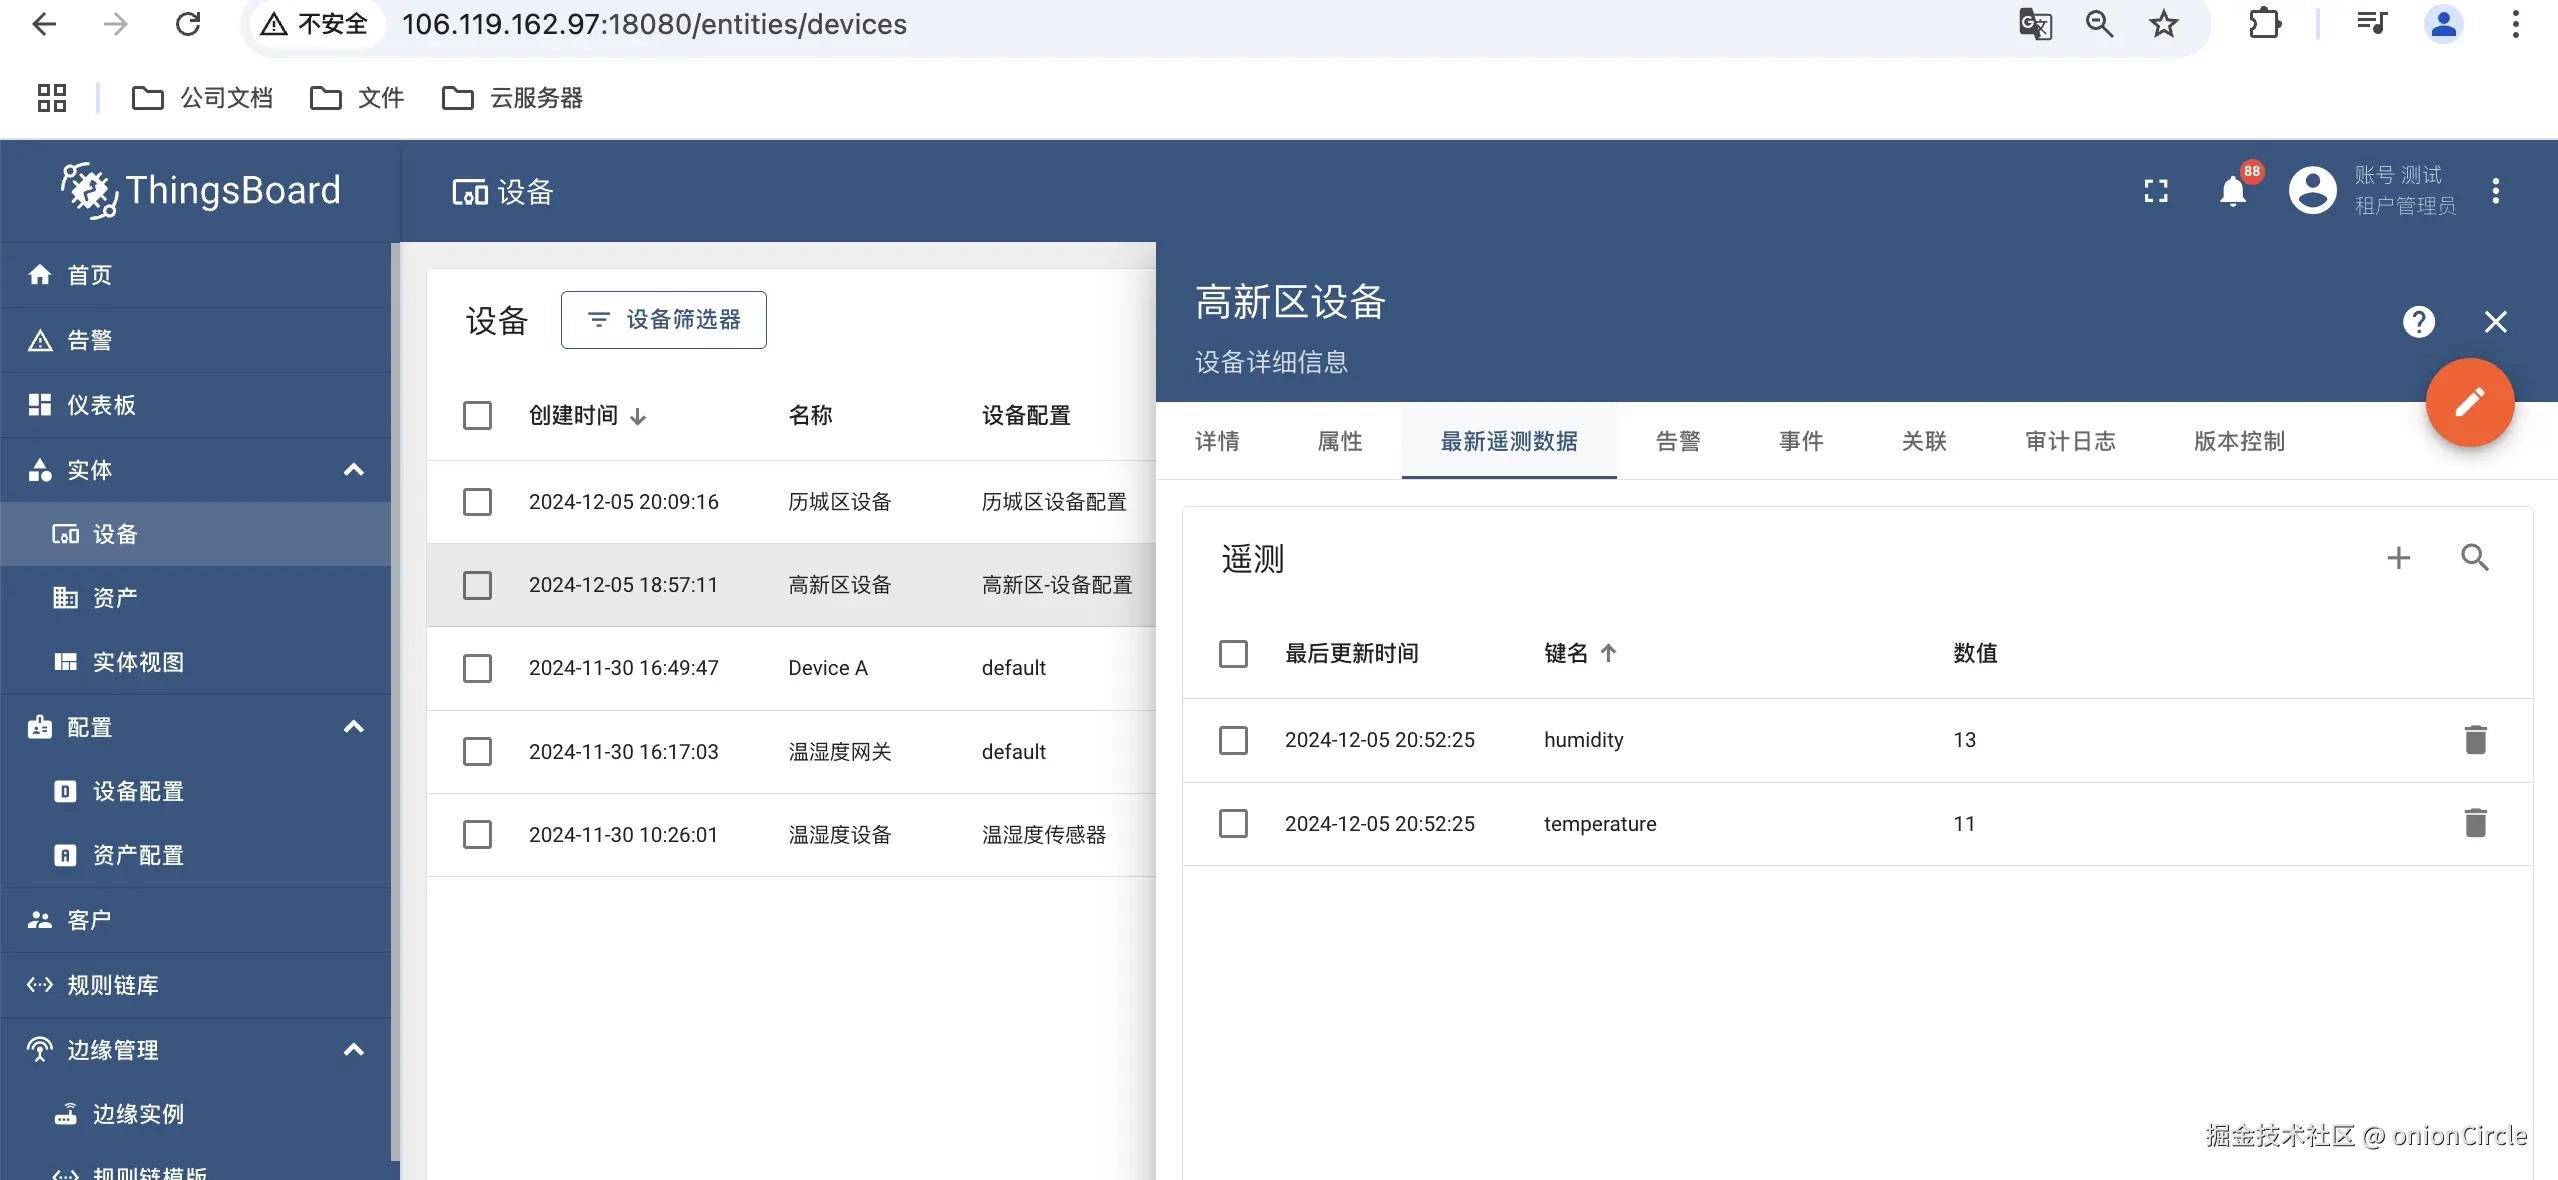Open help question mark icon
This screenshot has height=1180, width=2558.
(x=2418, y=322)
